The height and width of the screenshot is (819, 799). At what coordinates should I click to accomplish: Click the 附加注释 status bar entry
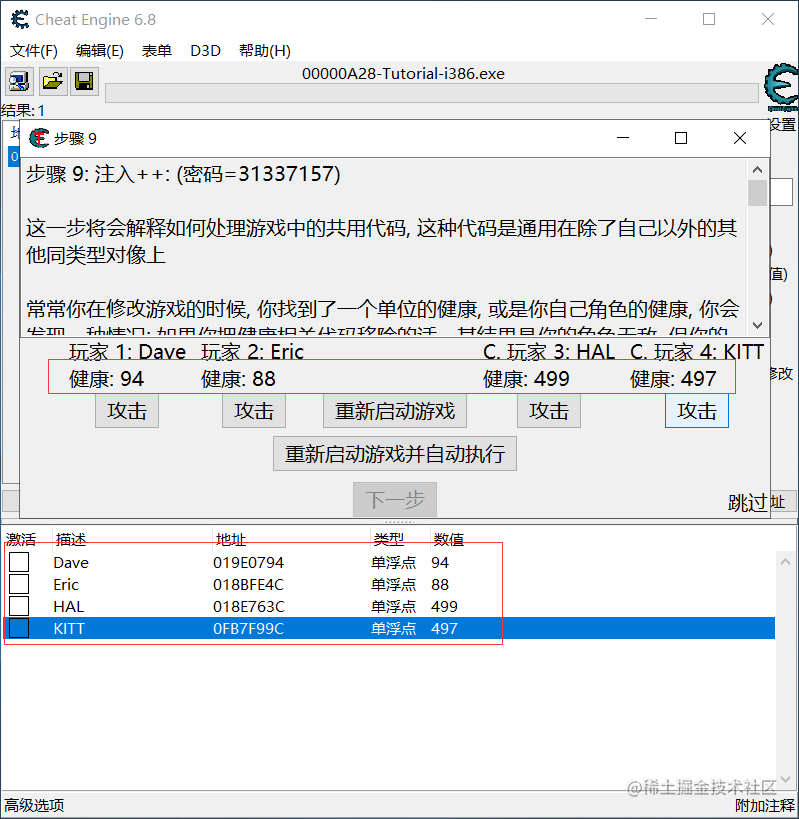[x=765, y=805]
